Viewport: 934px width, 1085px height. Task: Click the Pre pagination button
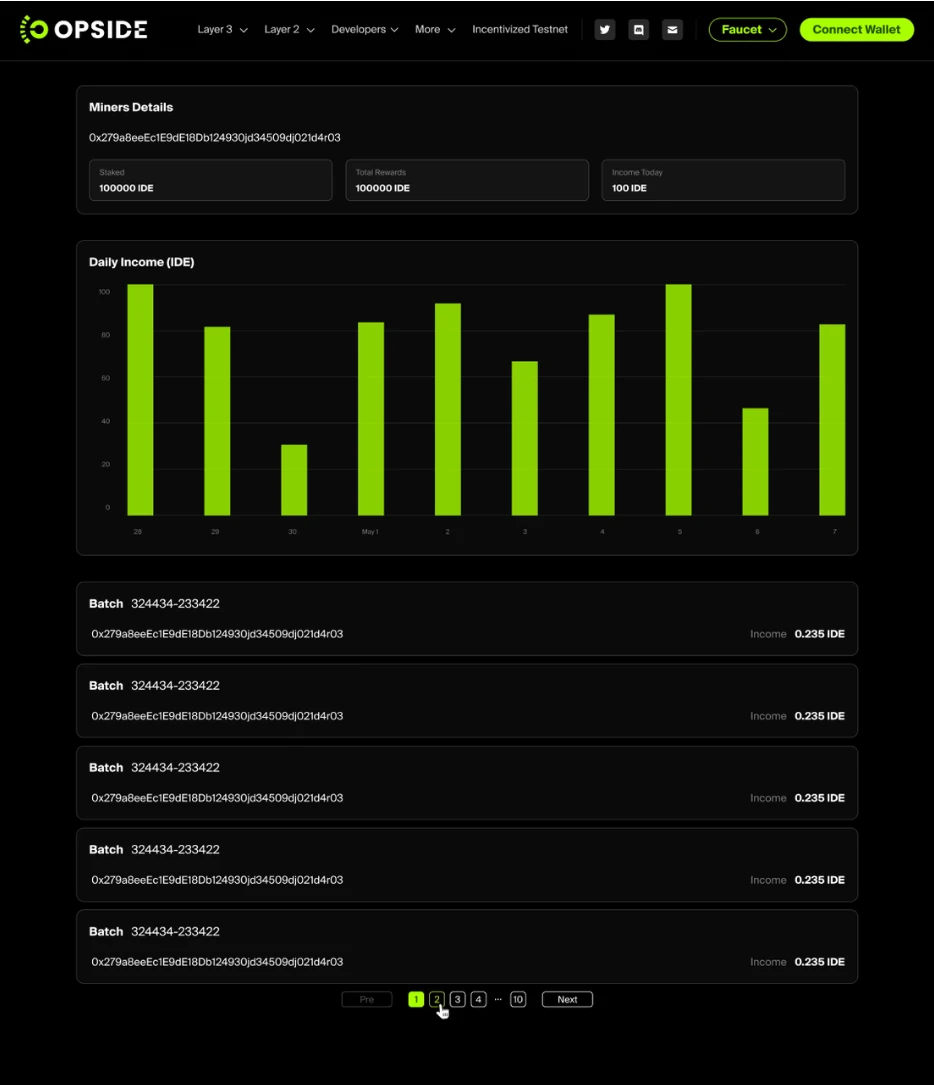[367, 999]
